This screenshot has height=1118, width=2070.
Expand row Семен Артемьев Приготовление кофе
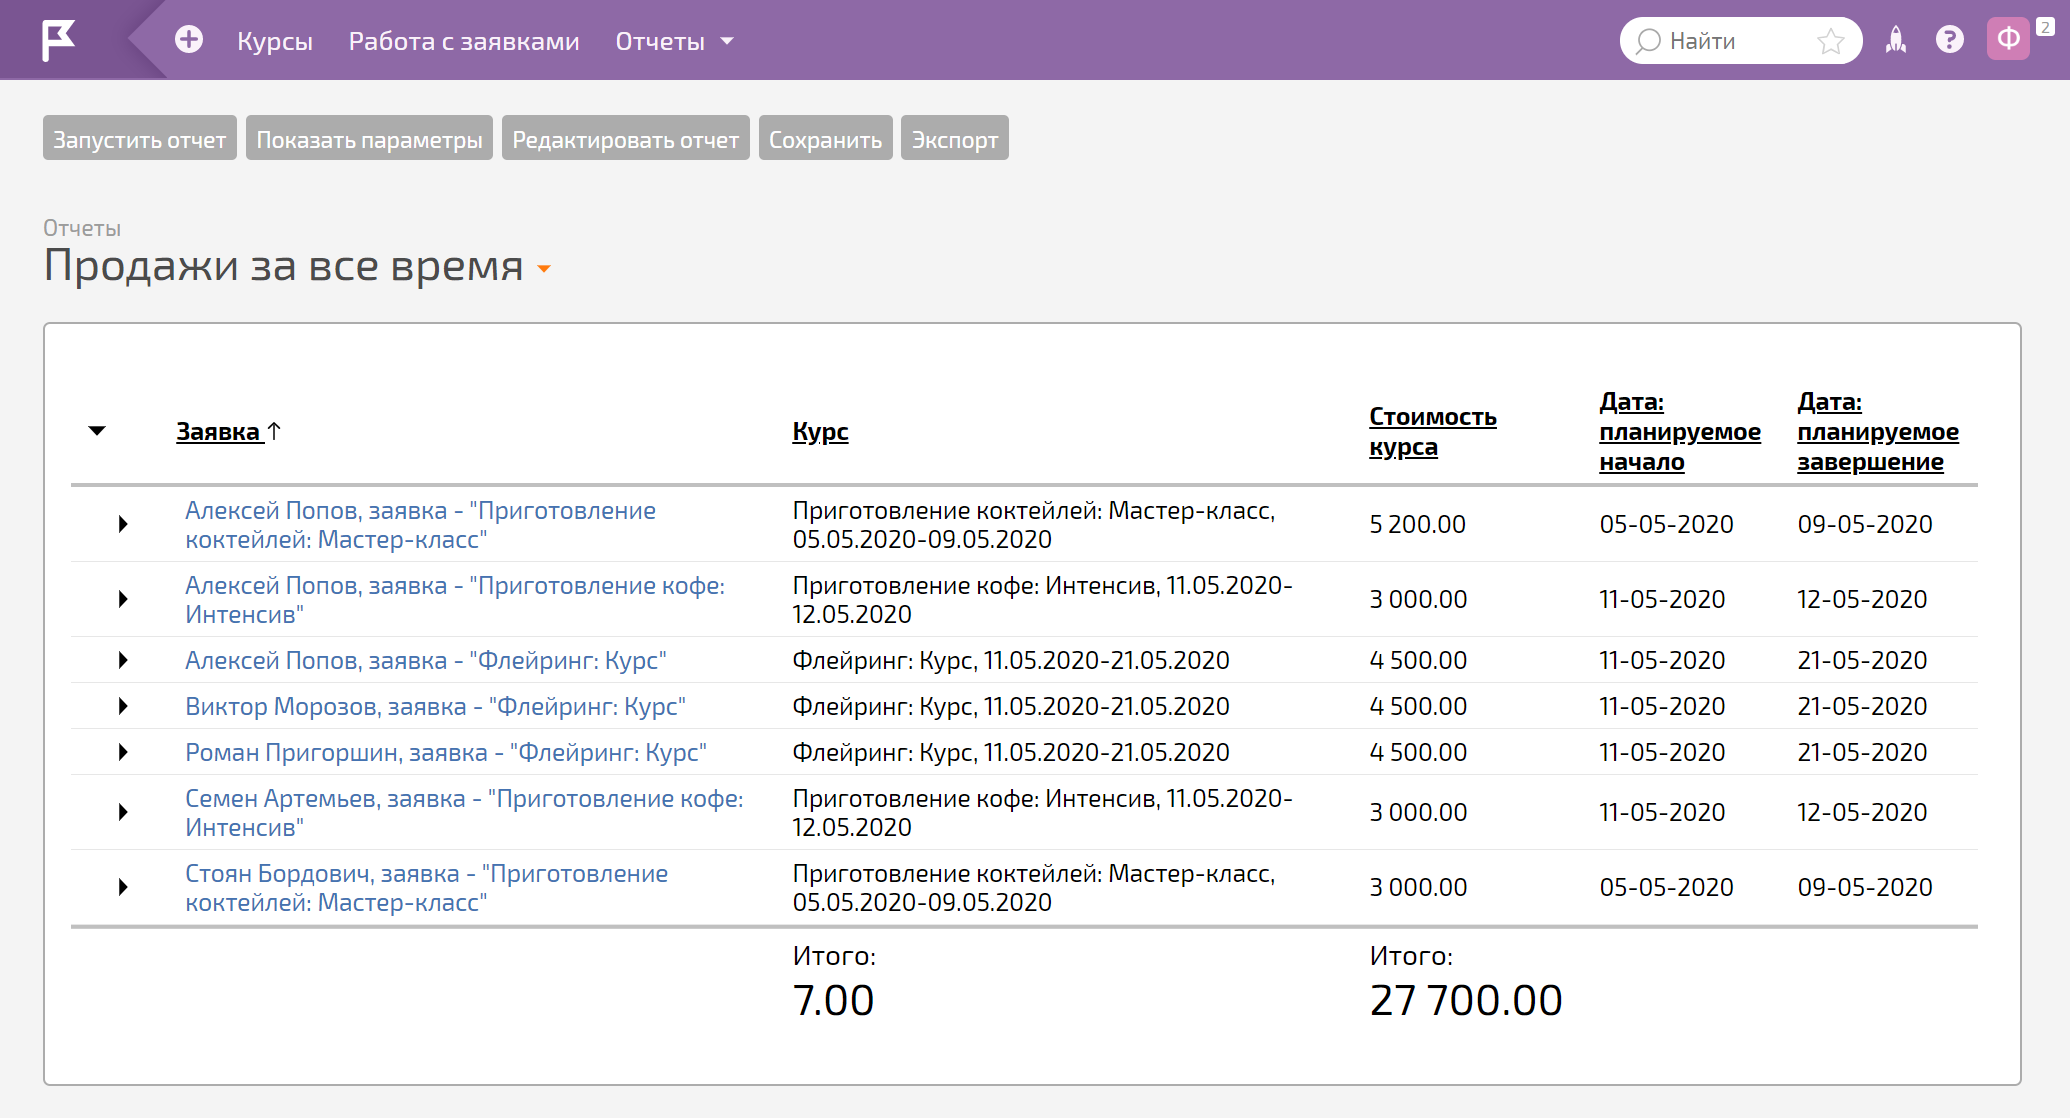click(x=123, y=812)
